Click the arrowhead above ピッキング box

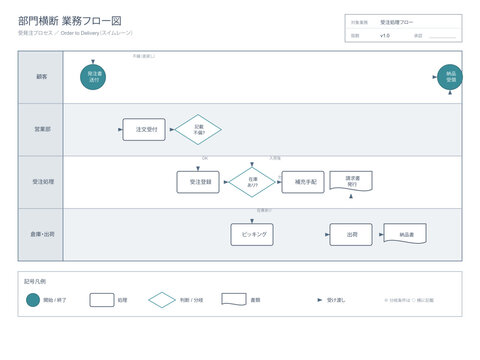(252, 221)
